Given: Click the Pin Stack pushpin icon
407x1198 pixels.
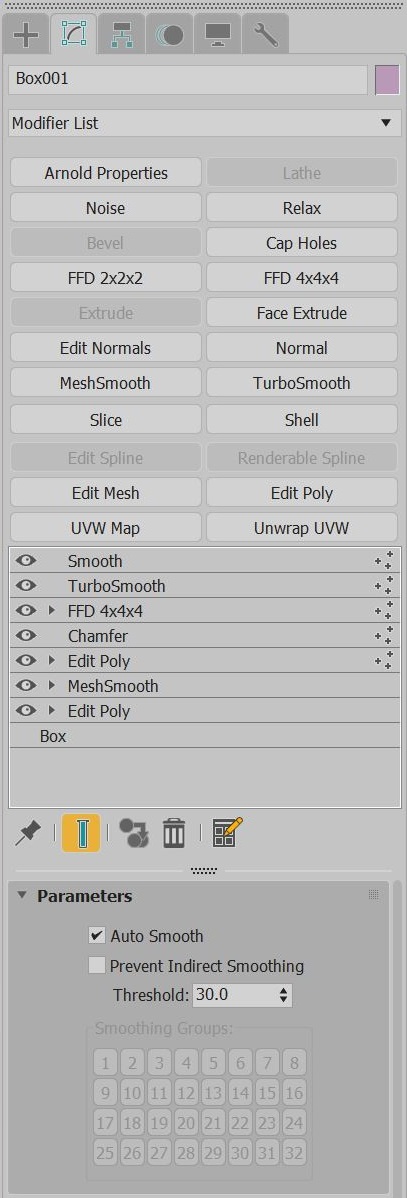Looking at the screenshot, I should (x=28, y=833).
